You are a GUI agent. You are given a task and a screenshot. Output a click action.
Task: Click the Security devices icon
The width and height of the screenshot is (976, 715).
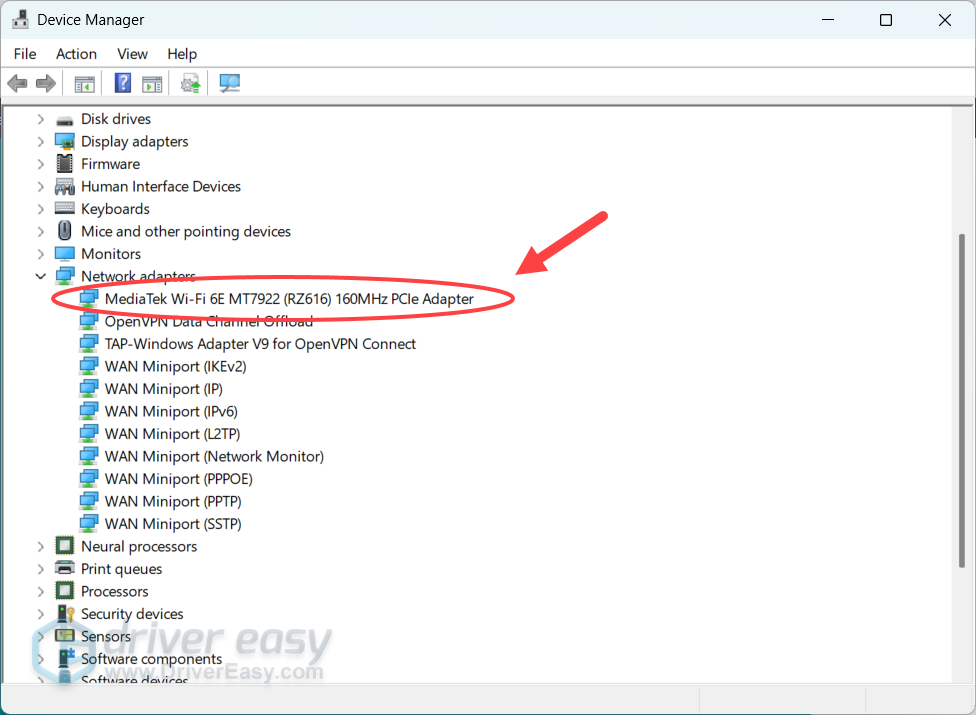(65, 614)
